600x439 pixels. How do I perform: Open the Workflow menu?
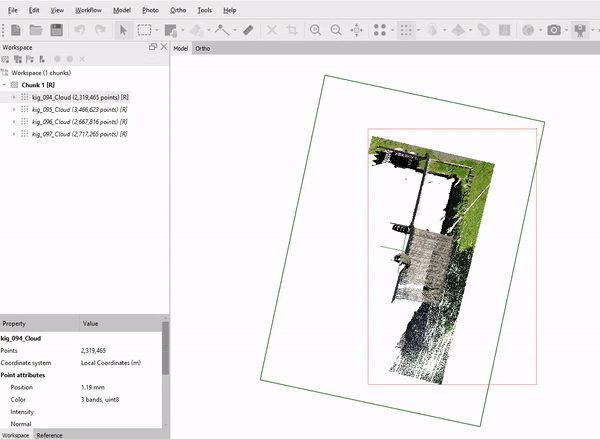click(88, 10)
